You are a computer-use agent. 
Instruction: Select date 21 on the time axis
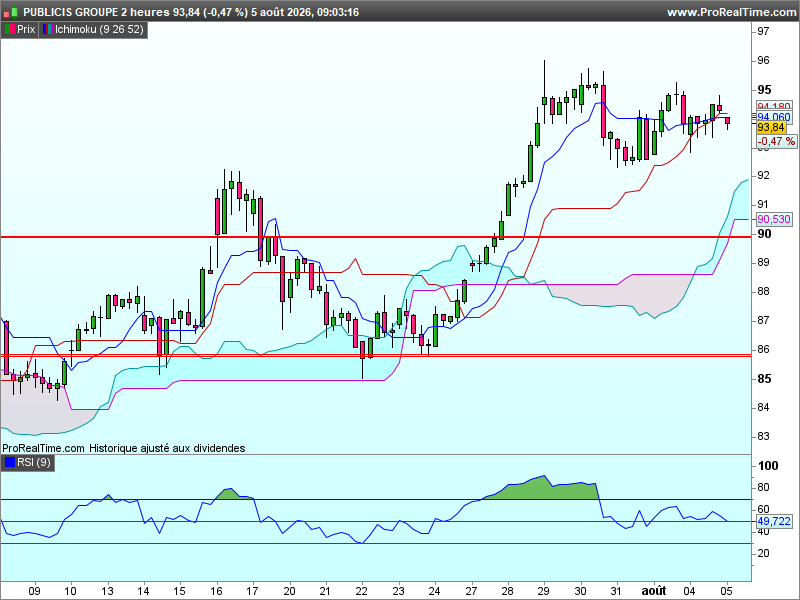[x=326, y=591]
